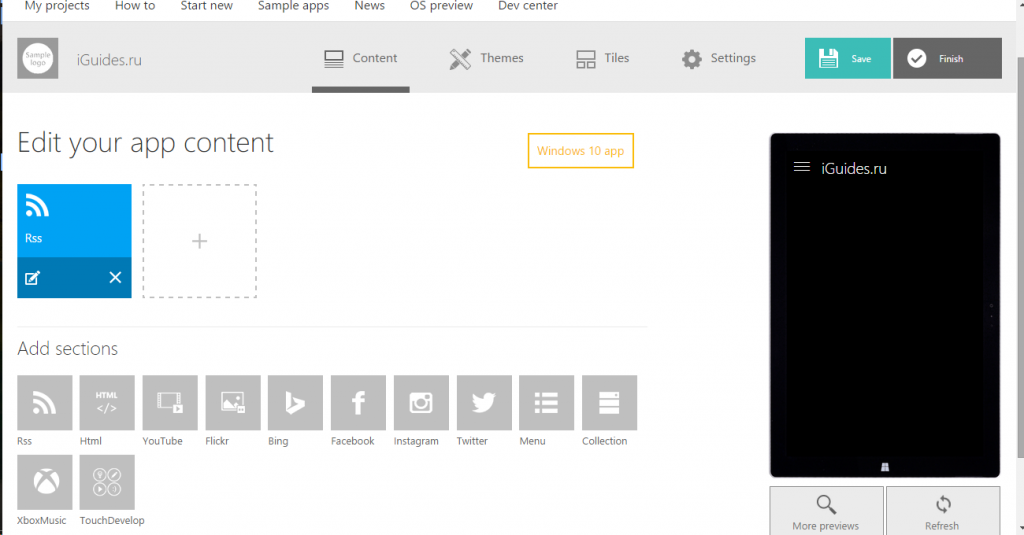This screenshot has height=535, width=1024.
Task: Open the How to menu
Action: click(135, 7)
